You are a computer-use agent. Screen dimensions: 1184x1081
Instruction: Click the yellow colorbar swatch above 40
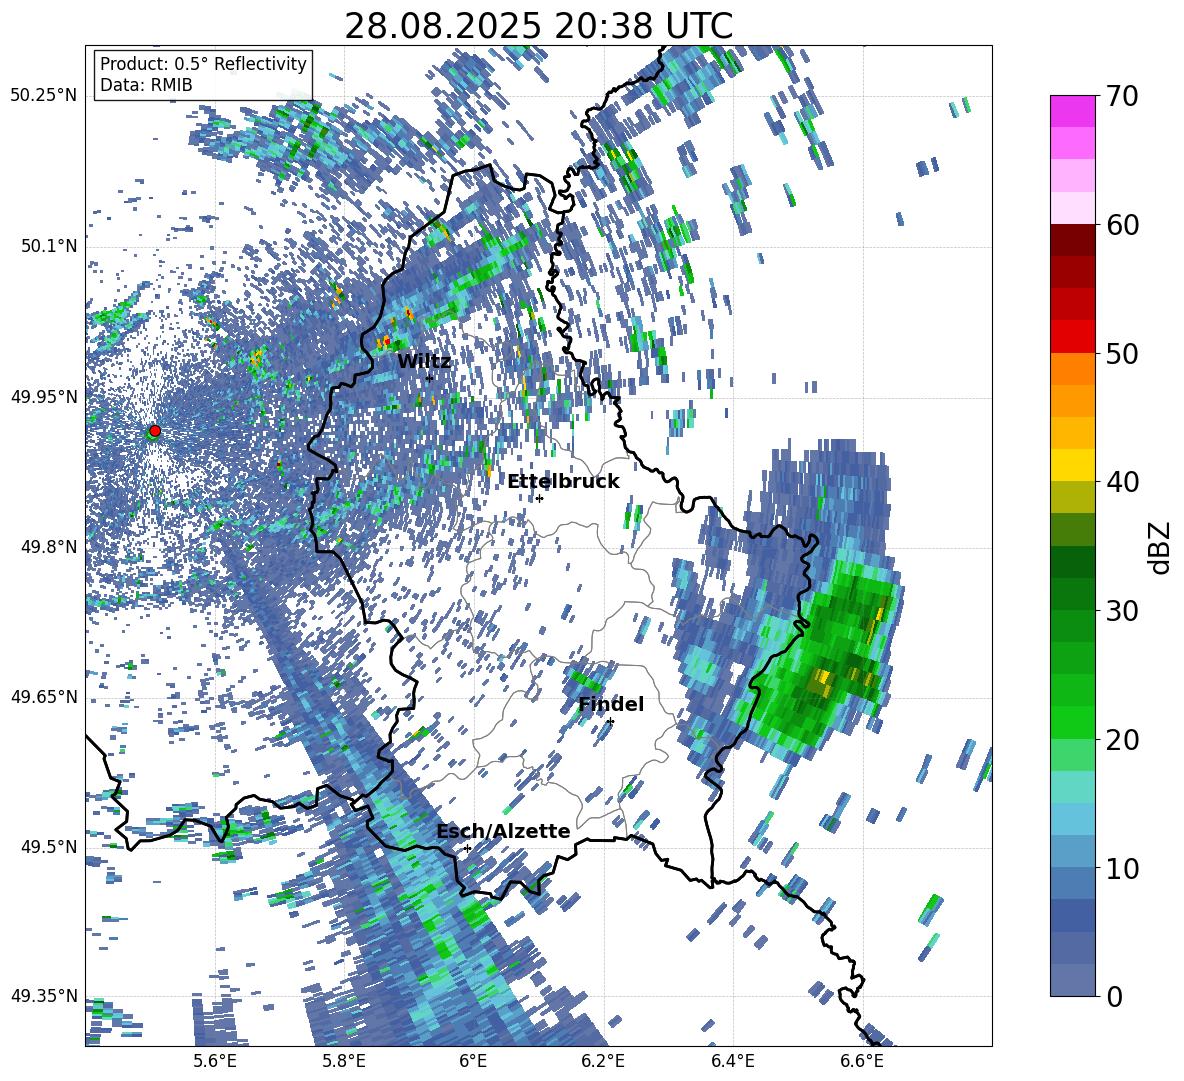1072,465
